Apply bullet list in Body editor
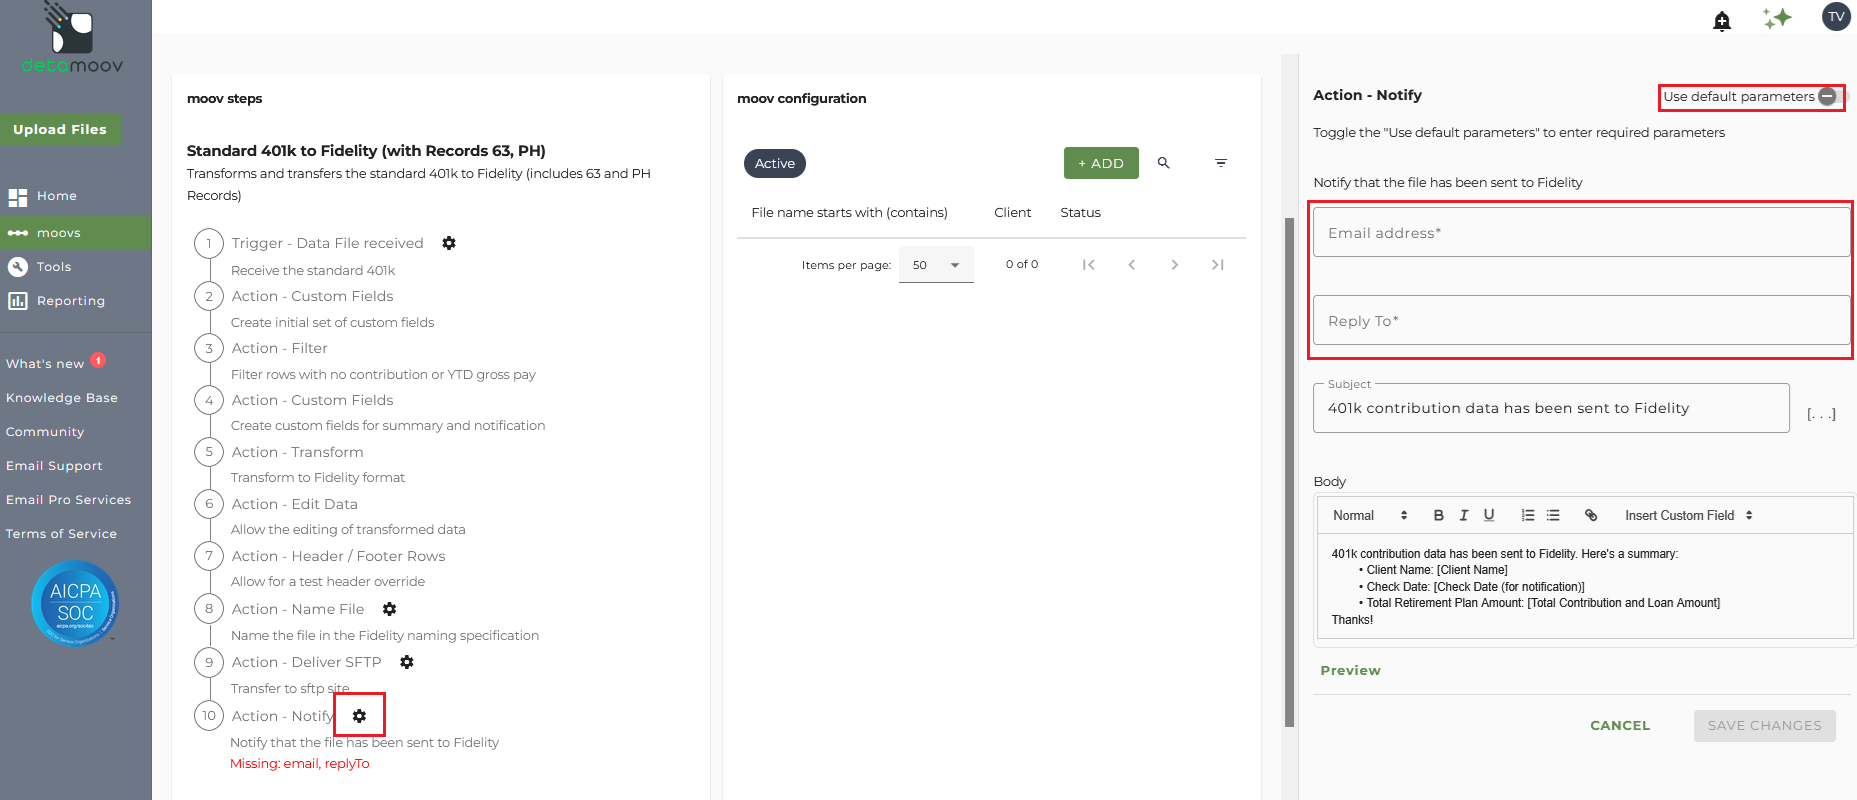The width and height of the screenshot is (1857, 800). [x=1553, y=516]
